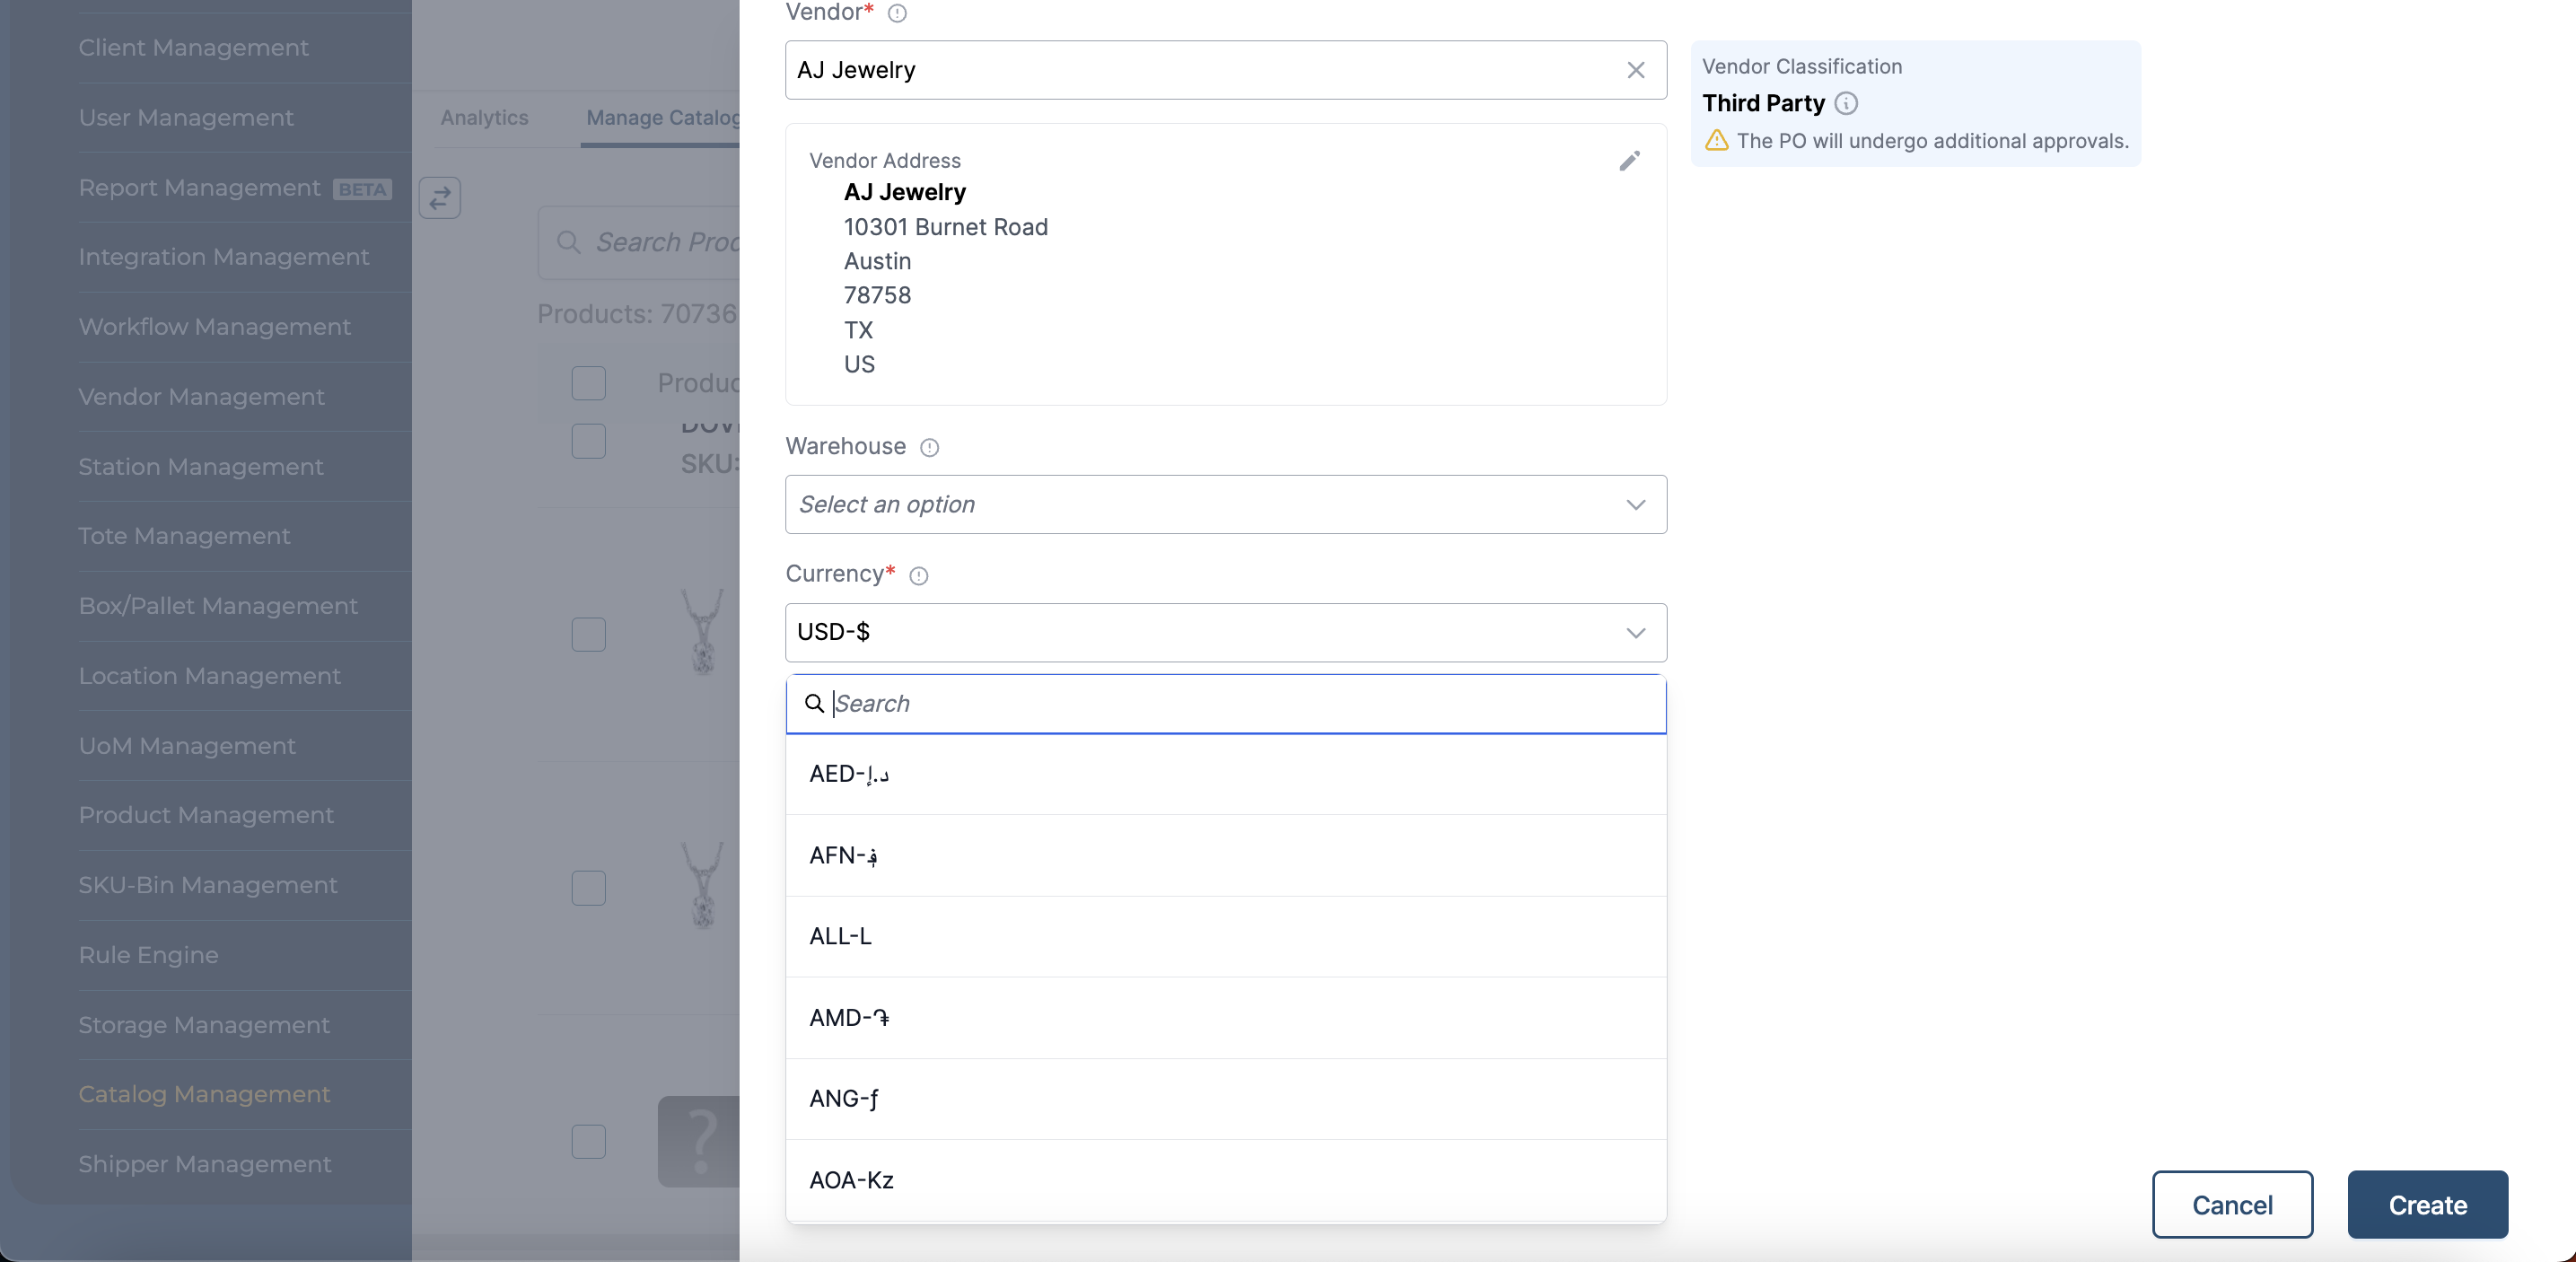Open Vendor Management in the sidebar

click(201, 396)
